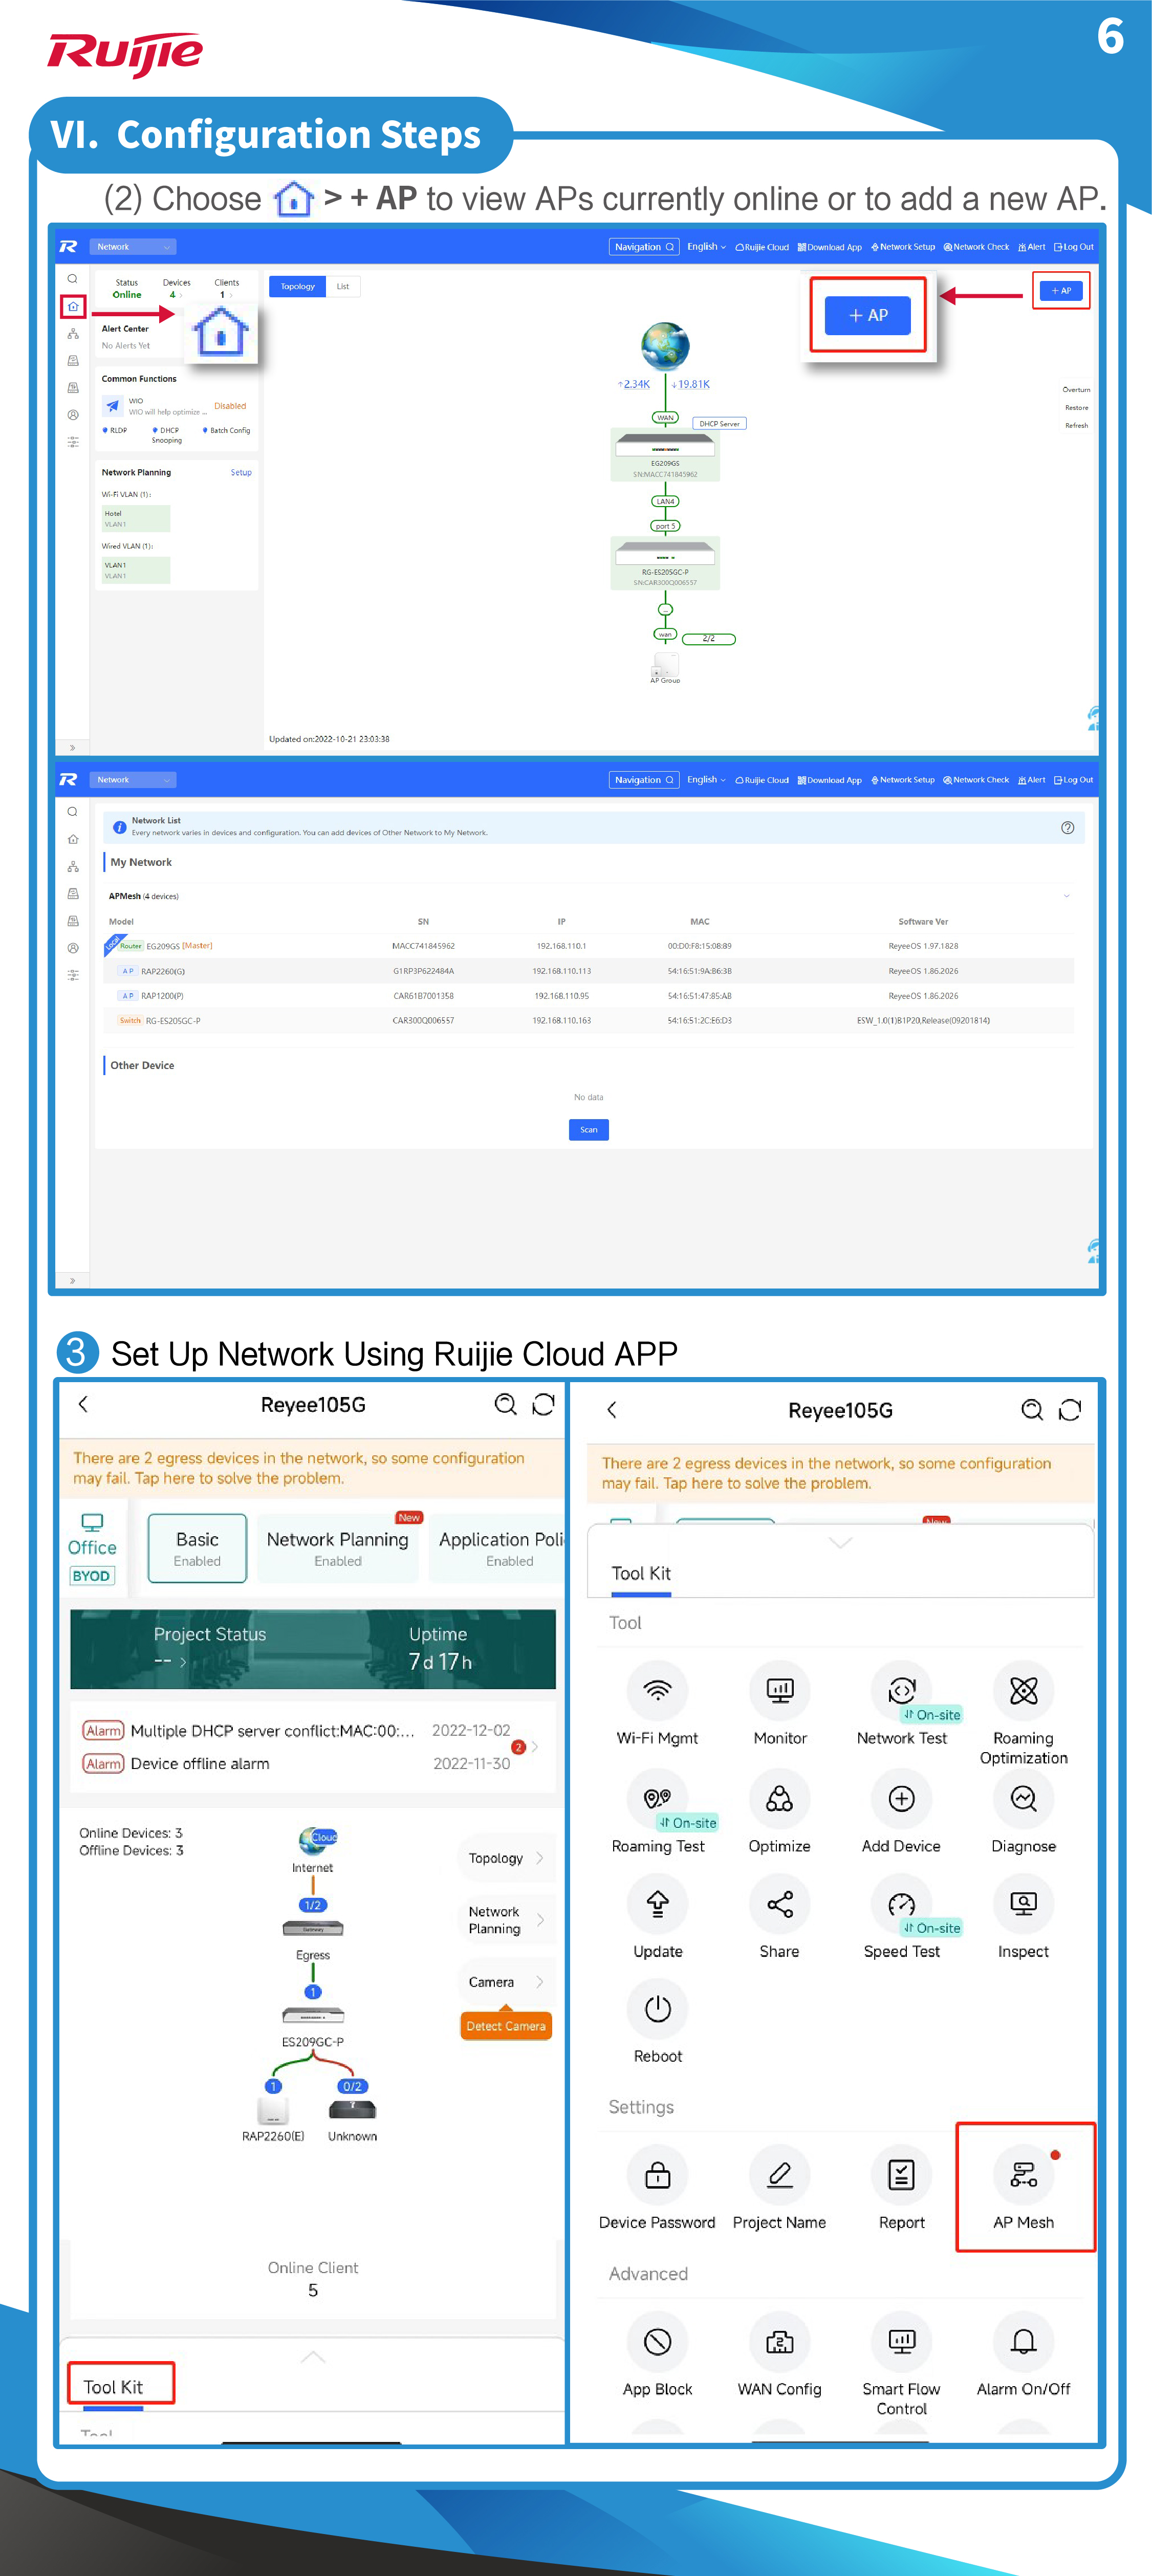The height and width of the screenshot is (2576, 1152).
Task: Expand Tool Kit panel chevron on left phone
Action: pos(313,2357)
